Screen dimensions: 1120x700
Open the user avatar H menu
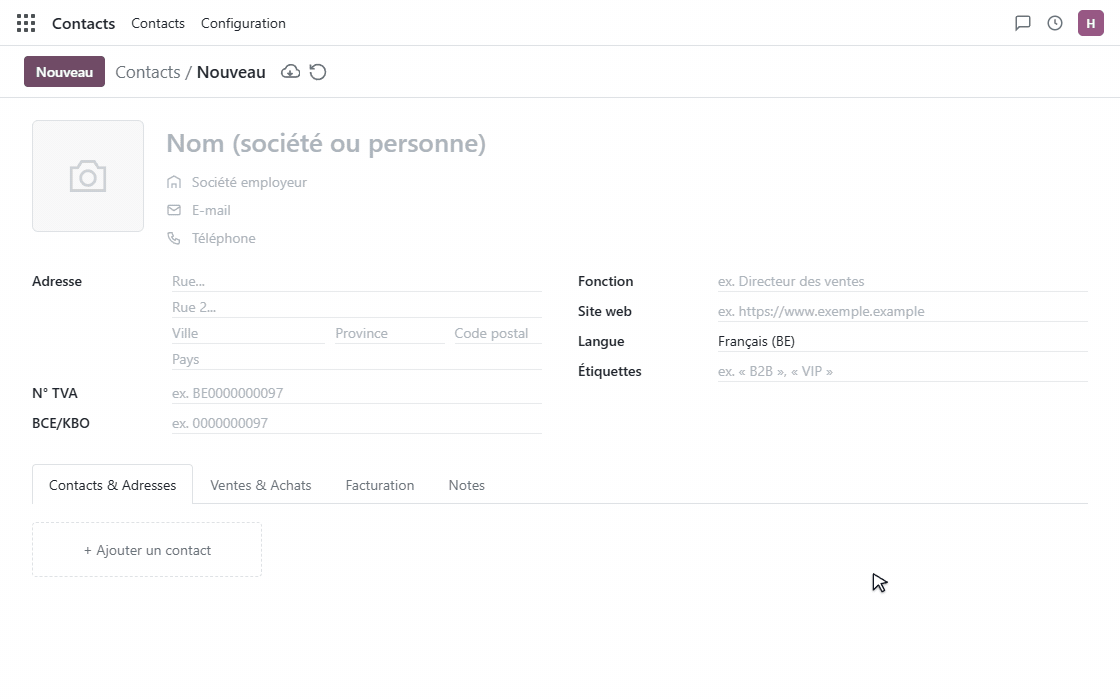pyautogui.click(x=1091, y=23)
